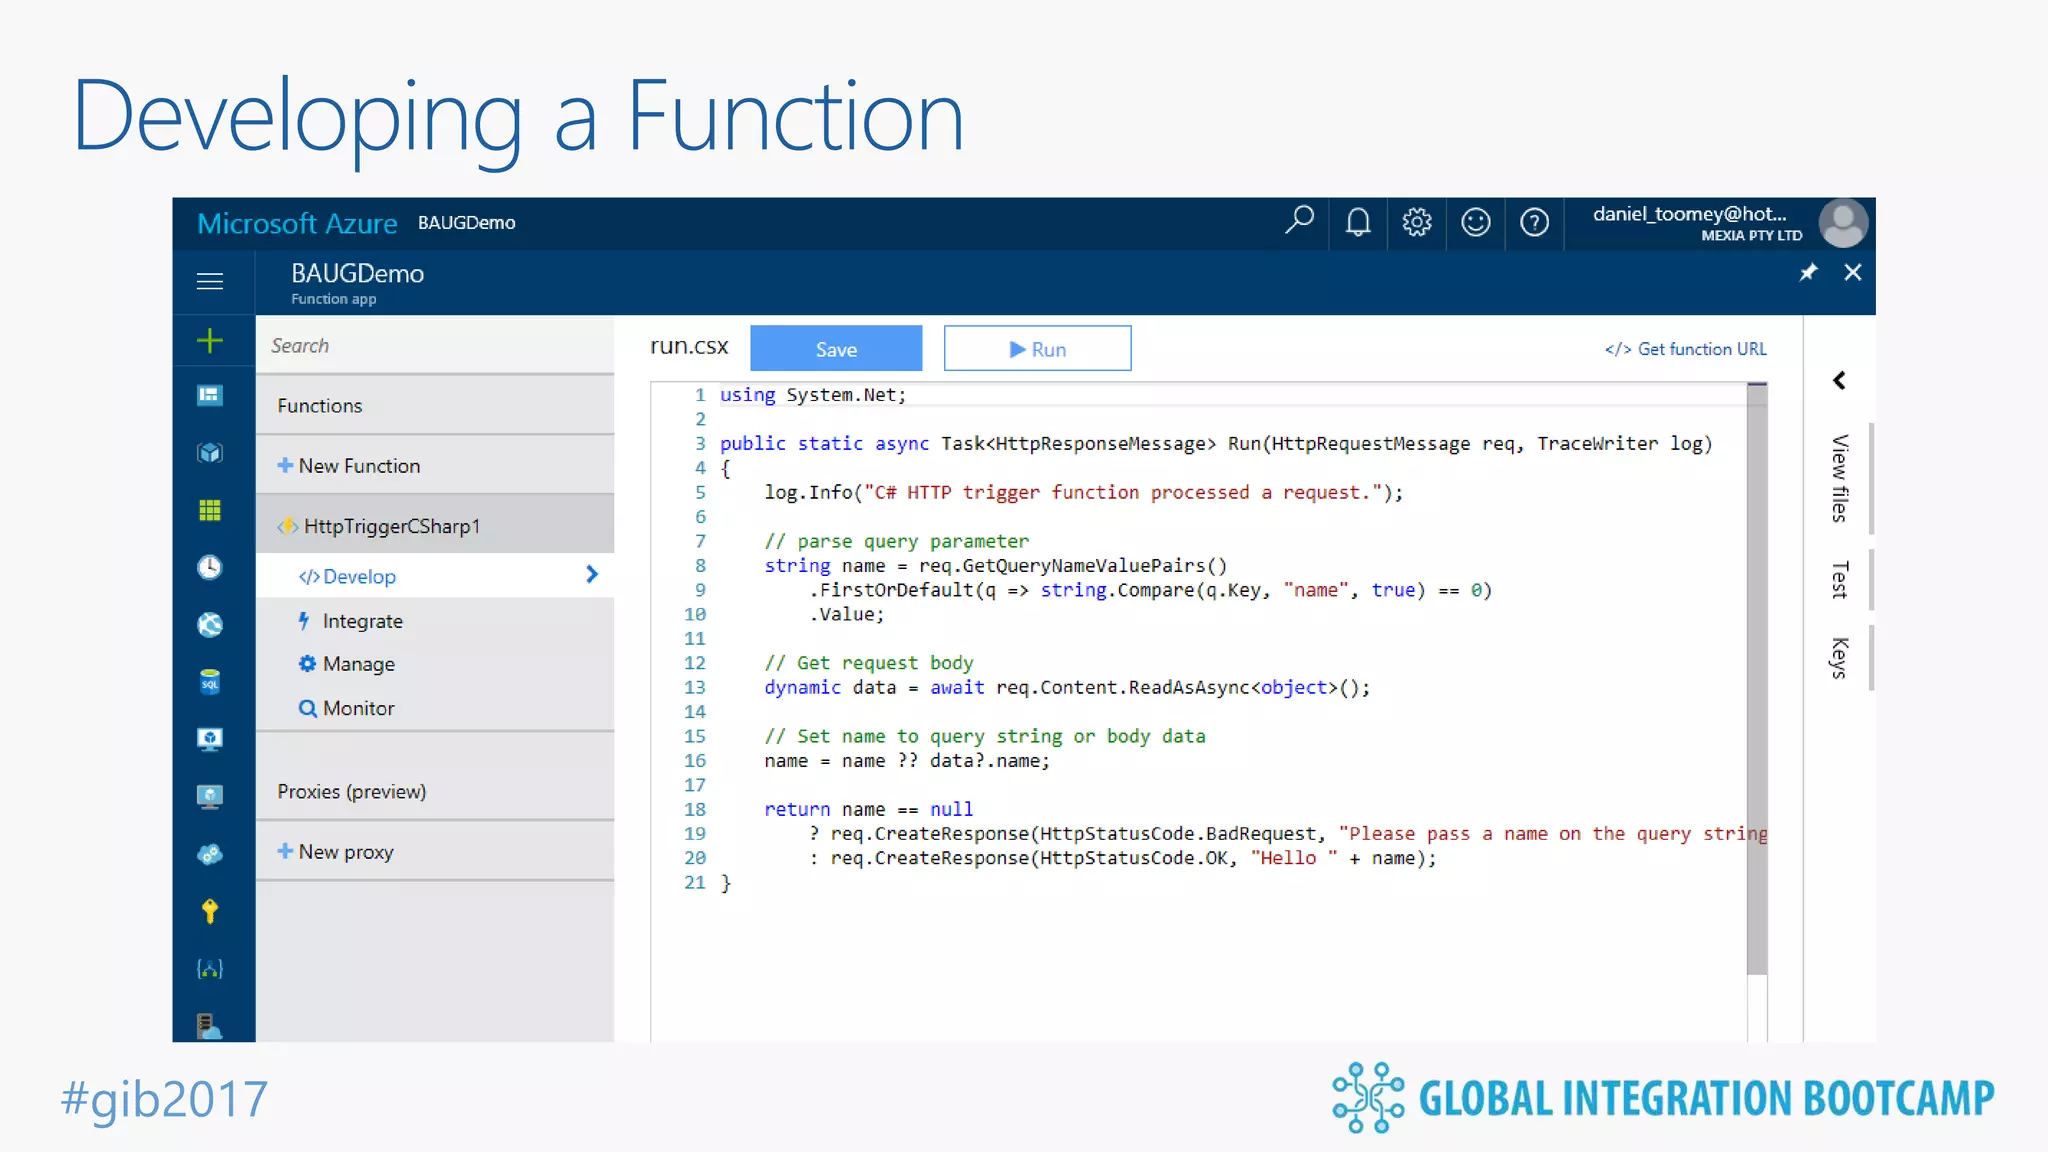Open the notifications bell

(1357, 221)
